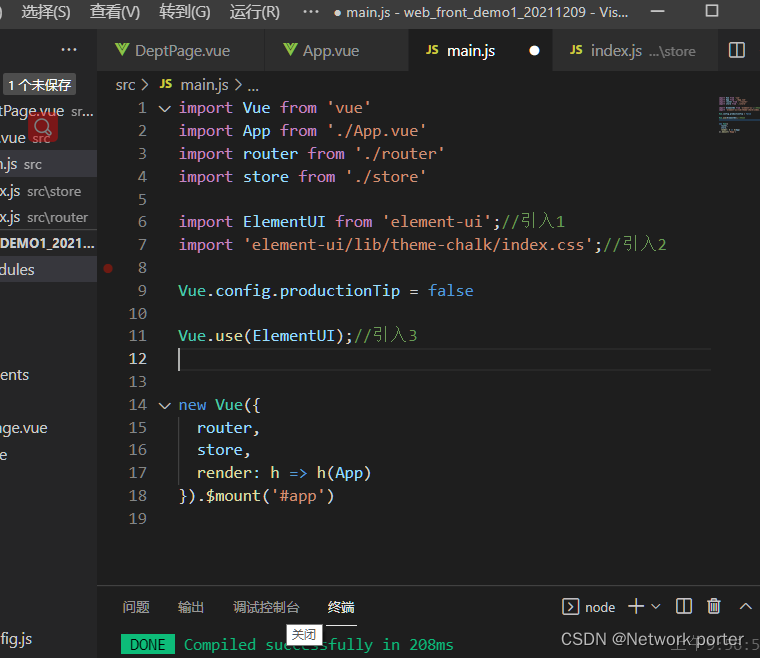Click the 关闭 tooltip label

(304, 634)
